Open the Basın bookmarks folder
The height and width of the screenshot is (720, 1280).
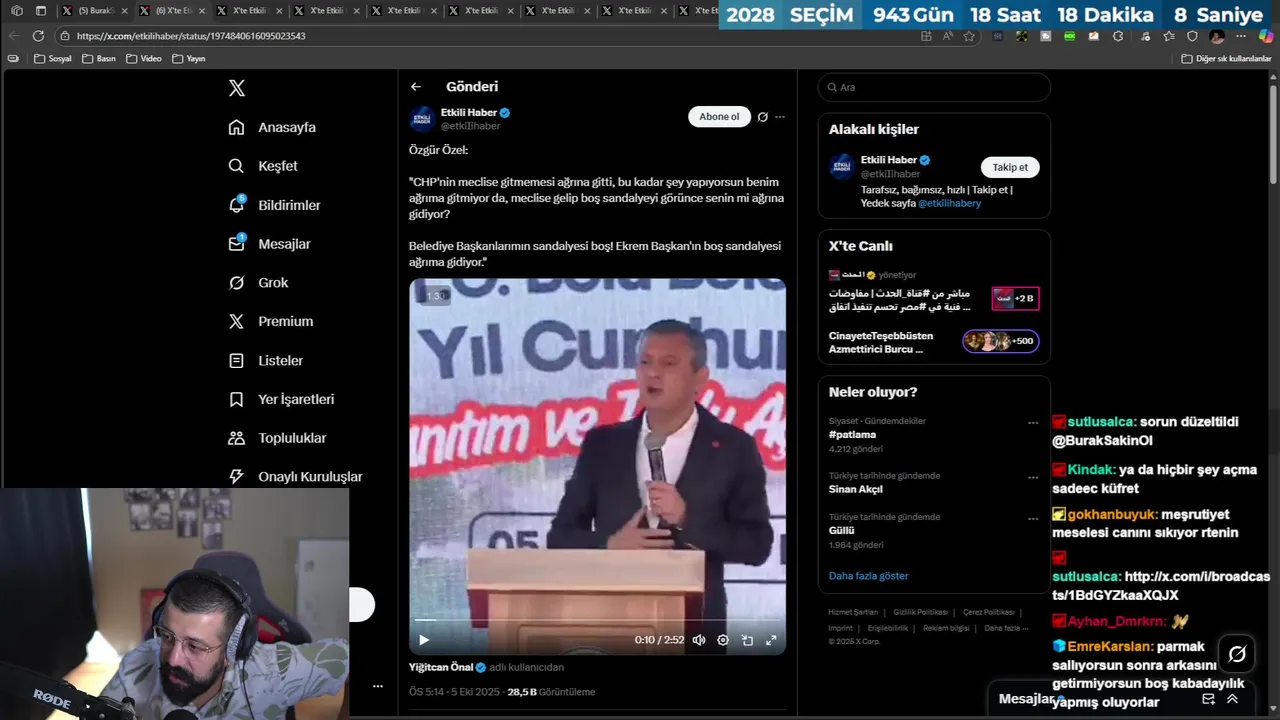click(x=99, y=59)
